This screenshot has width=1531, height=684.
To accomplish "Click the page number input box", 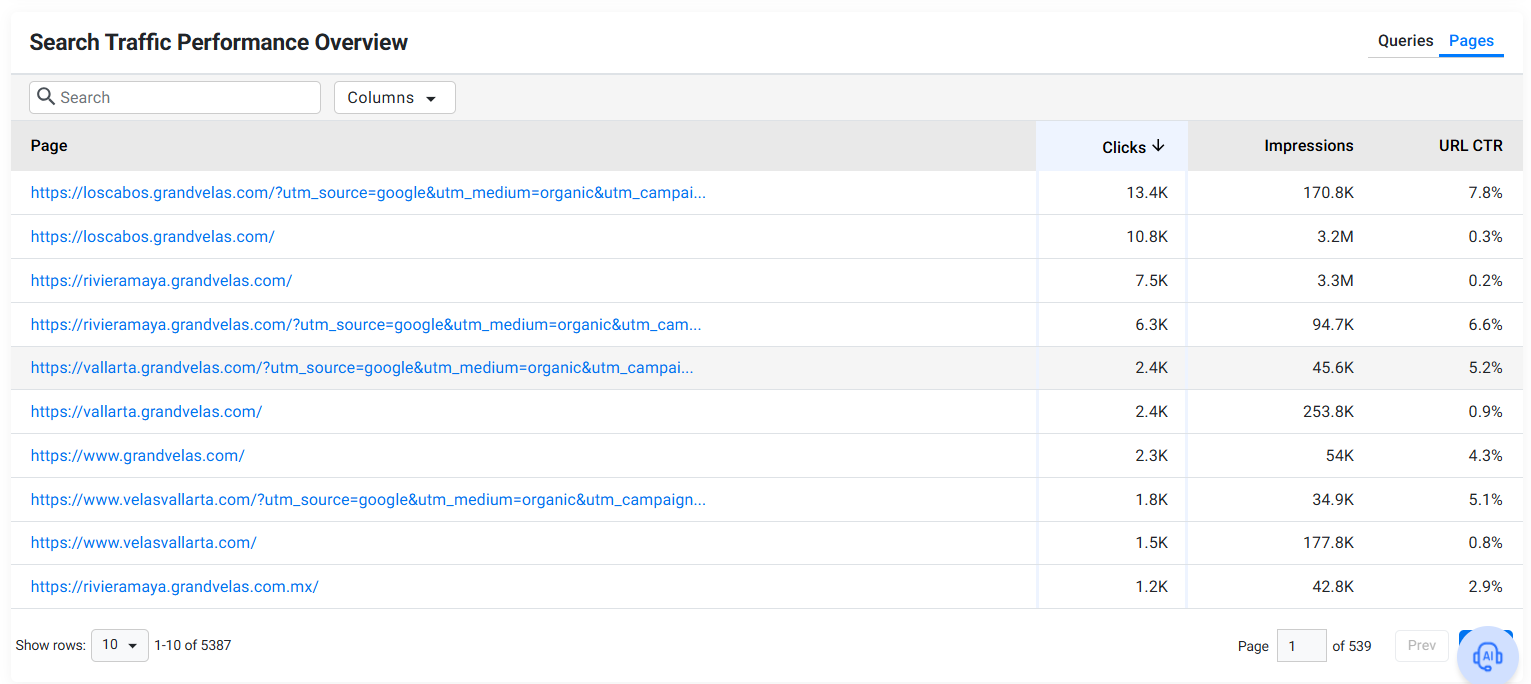I will (1302, 646).
